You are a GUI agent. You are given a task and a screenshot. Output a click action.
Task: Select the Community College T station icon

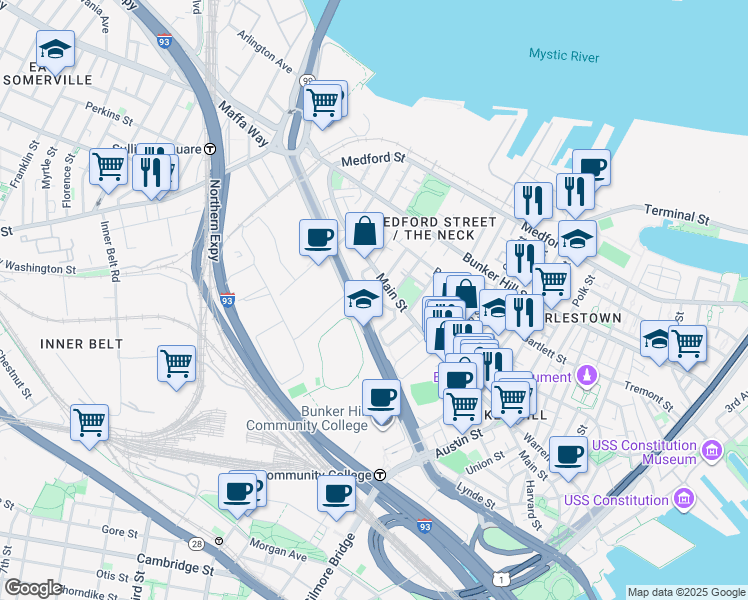click(x=380, y=475)
